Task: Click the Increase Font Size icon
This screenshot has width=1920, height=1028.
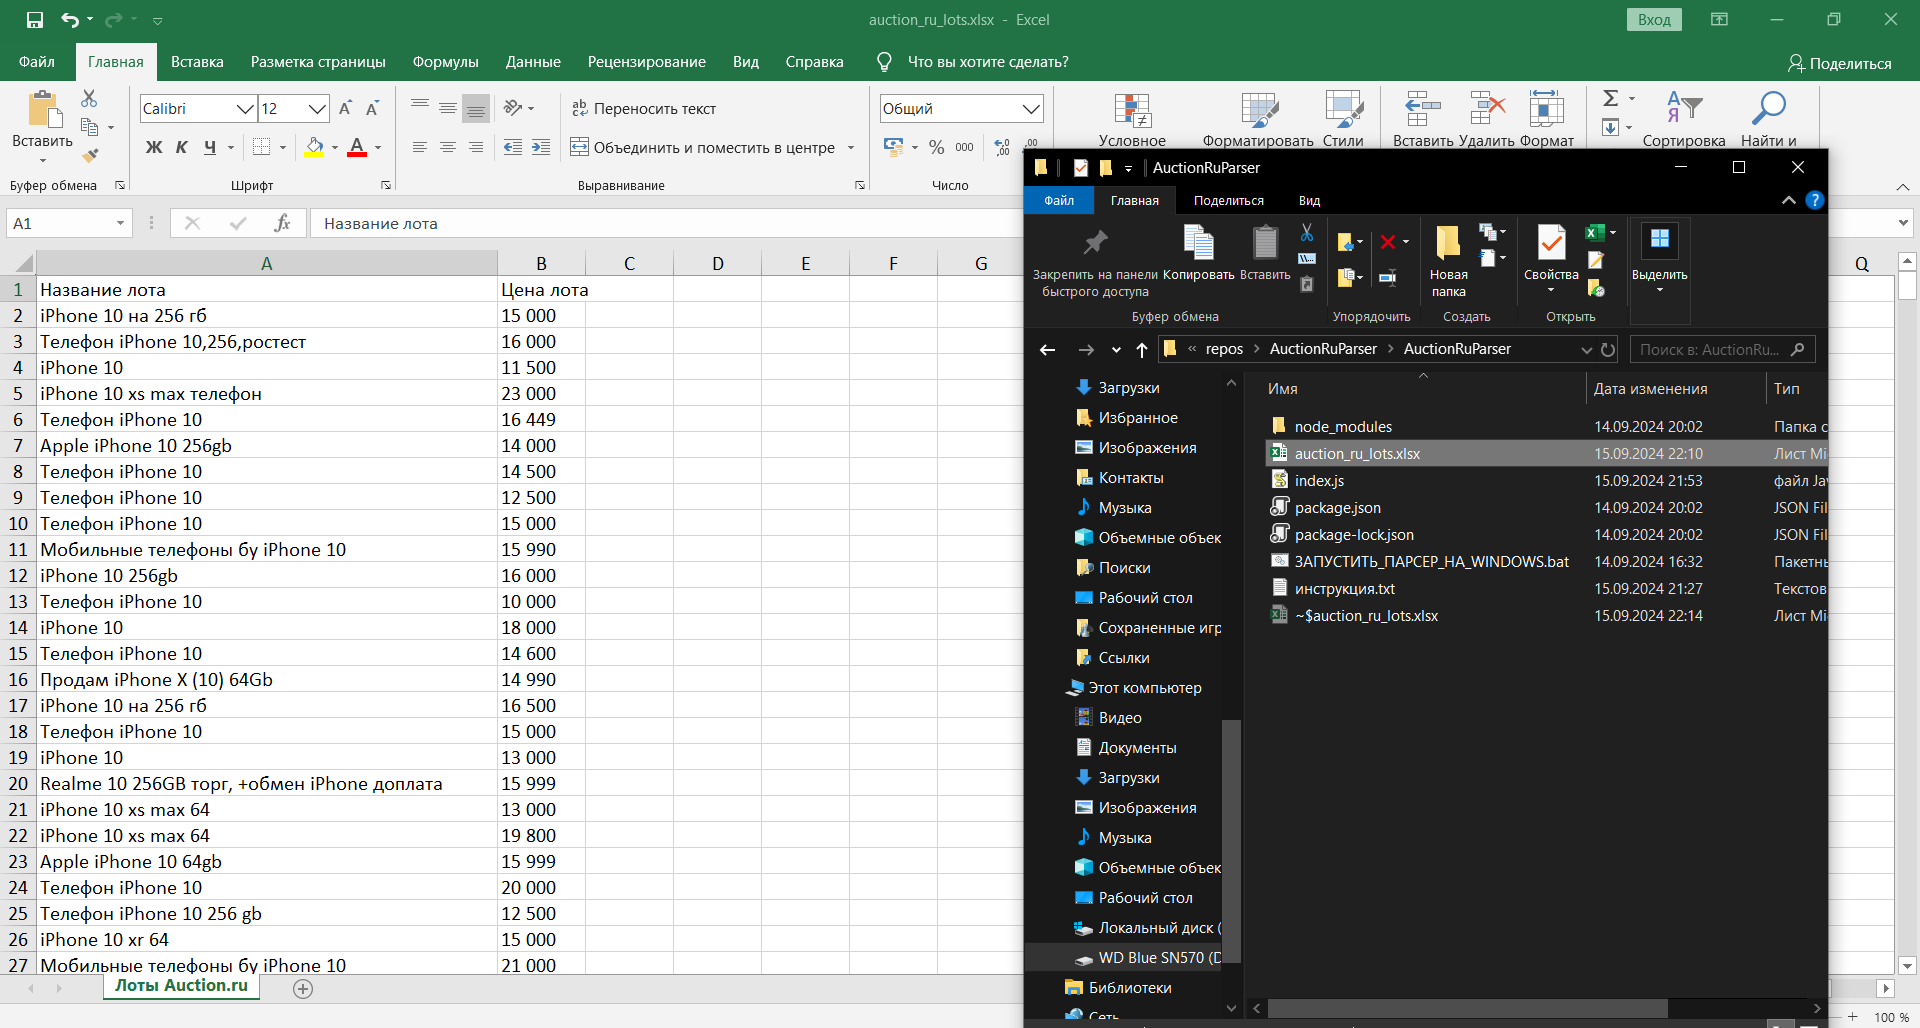Action: pyautogui.click(x=345, y=108)
